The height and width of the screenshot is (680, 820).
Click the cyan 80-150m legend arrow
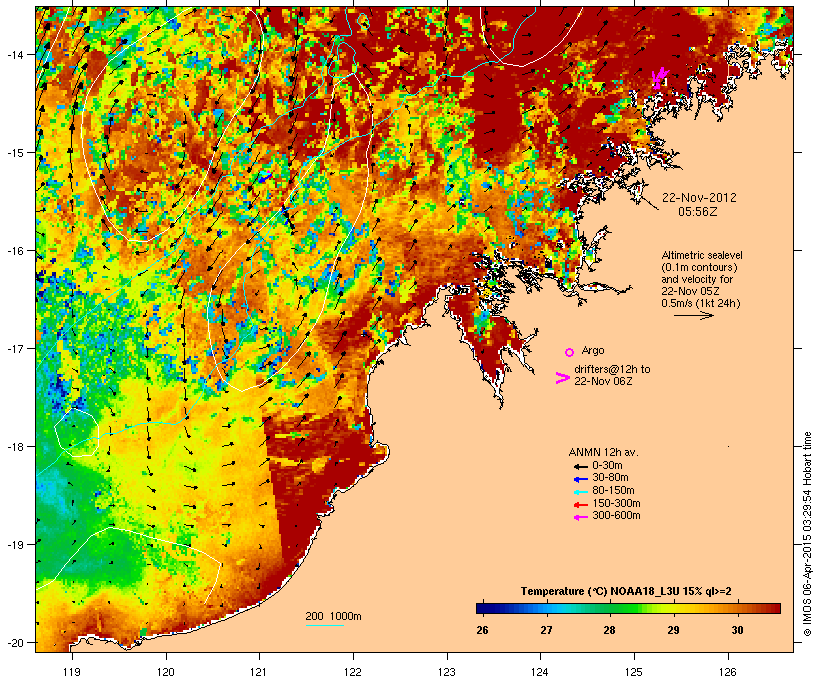[580, 492]
